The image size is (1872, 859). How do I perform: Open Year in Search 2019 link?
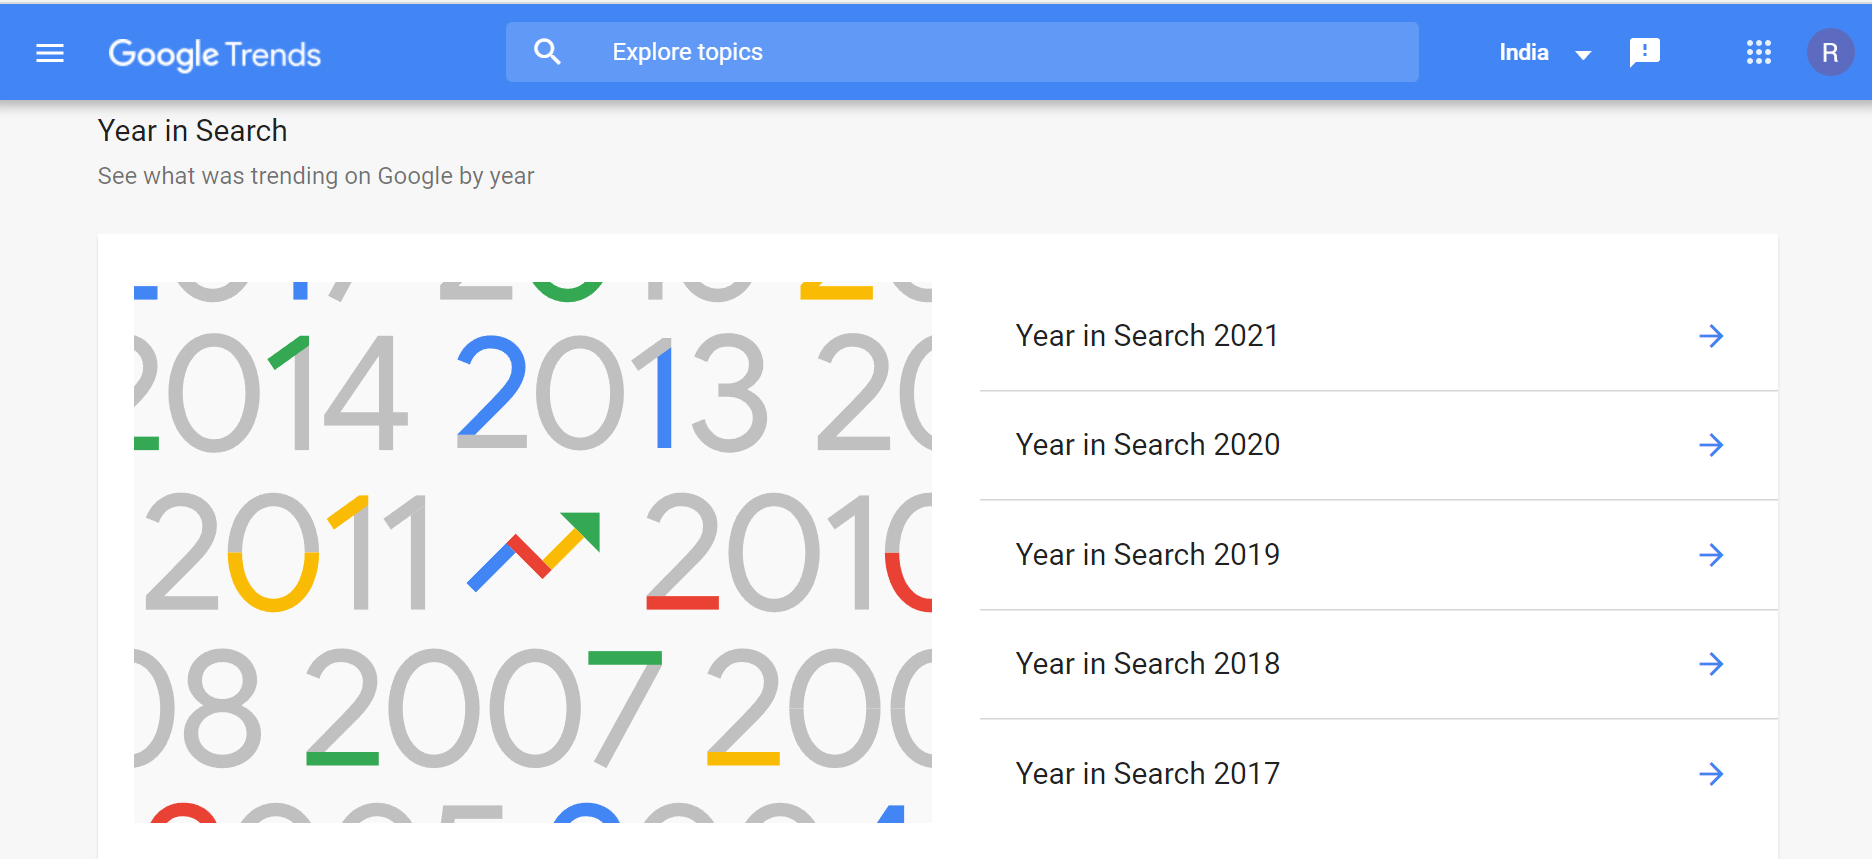(x=1379, y=555)
